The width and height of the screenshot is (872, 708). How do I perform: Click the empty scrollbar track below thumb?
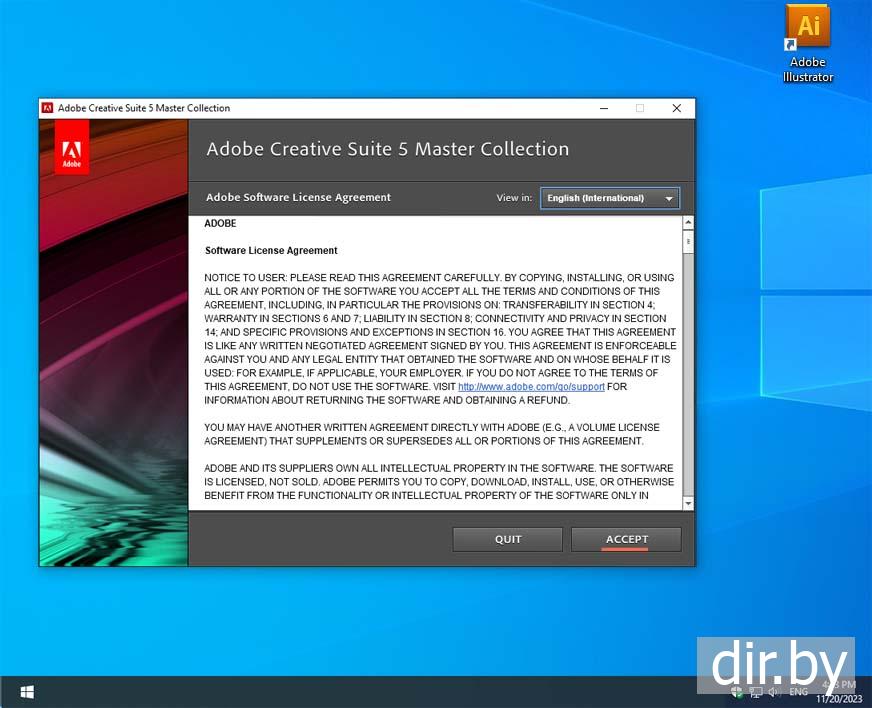(x=688, y=380)
